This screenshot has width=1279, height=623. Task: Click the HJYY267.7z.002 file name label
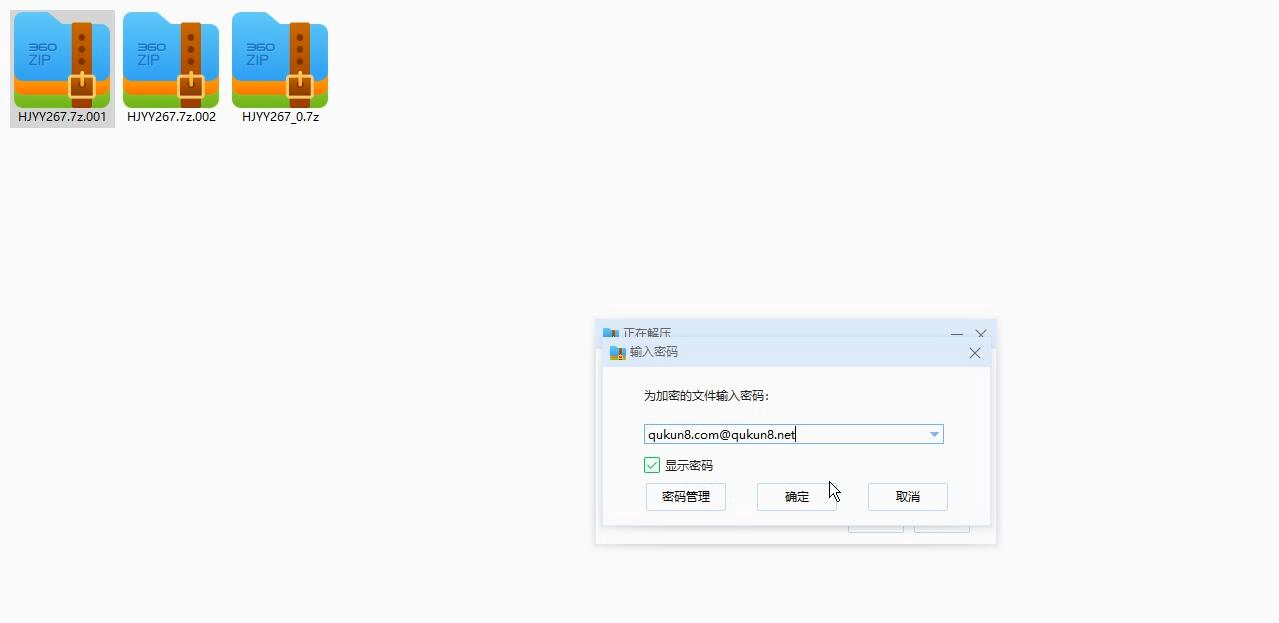(x=171, y=117)
